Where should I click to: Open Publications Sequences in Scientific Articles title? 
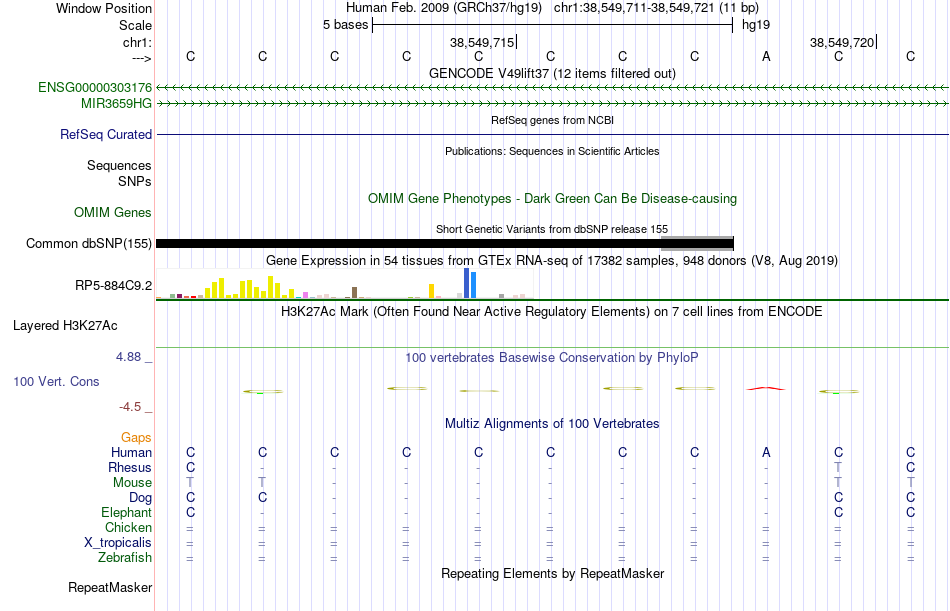(552, 151)
